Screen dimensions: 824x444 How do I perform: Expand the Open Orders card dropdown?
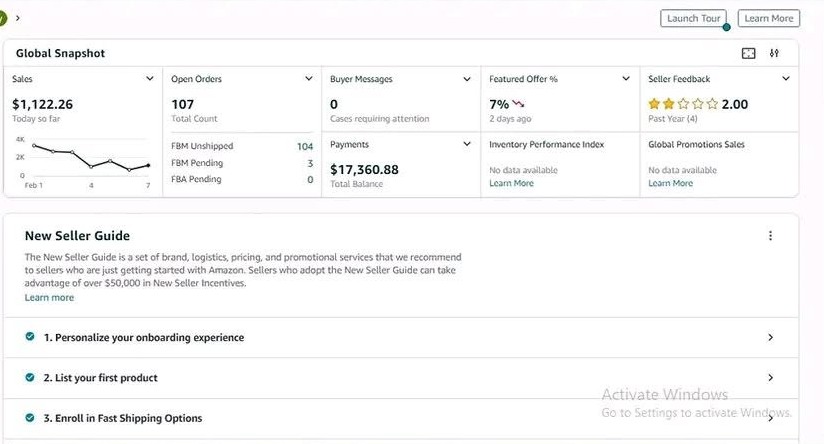coord(308,78)
